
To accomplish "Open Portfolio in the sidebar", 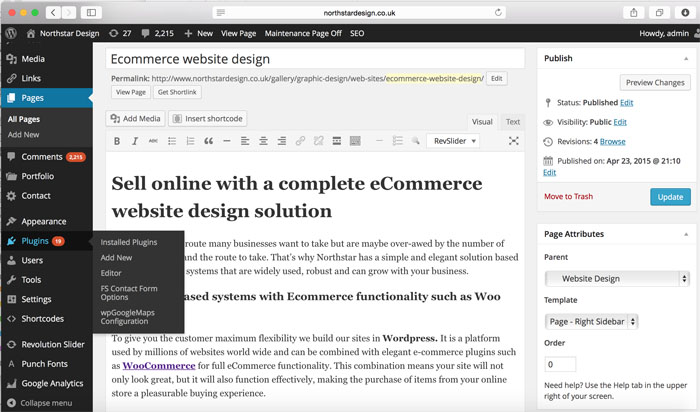I will tap(46, 176).
